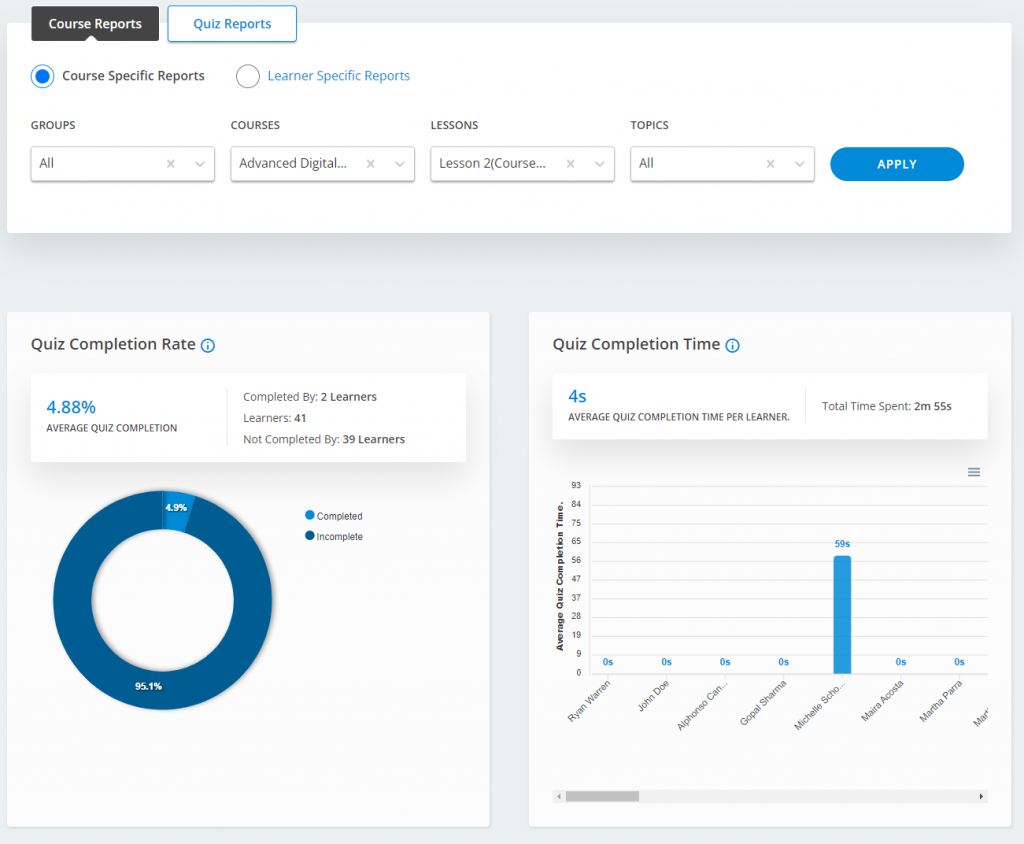Image resolution: width=1024 pixels, height=844 pixels.
Task: Click Gopal Sharma axis label
Action: 763,703
